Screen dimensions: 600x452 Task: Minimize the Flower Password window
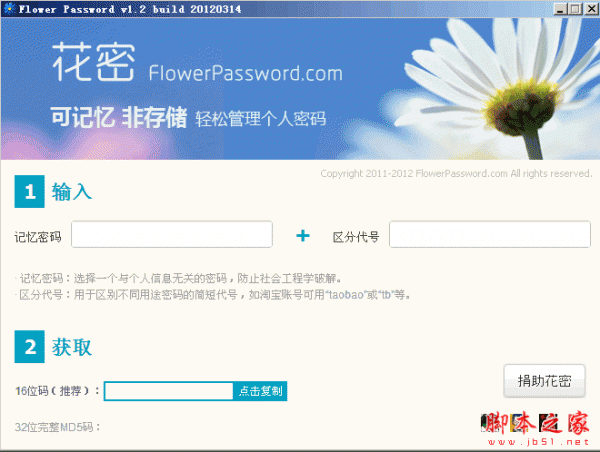(560, 9)
